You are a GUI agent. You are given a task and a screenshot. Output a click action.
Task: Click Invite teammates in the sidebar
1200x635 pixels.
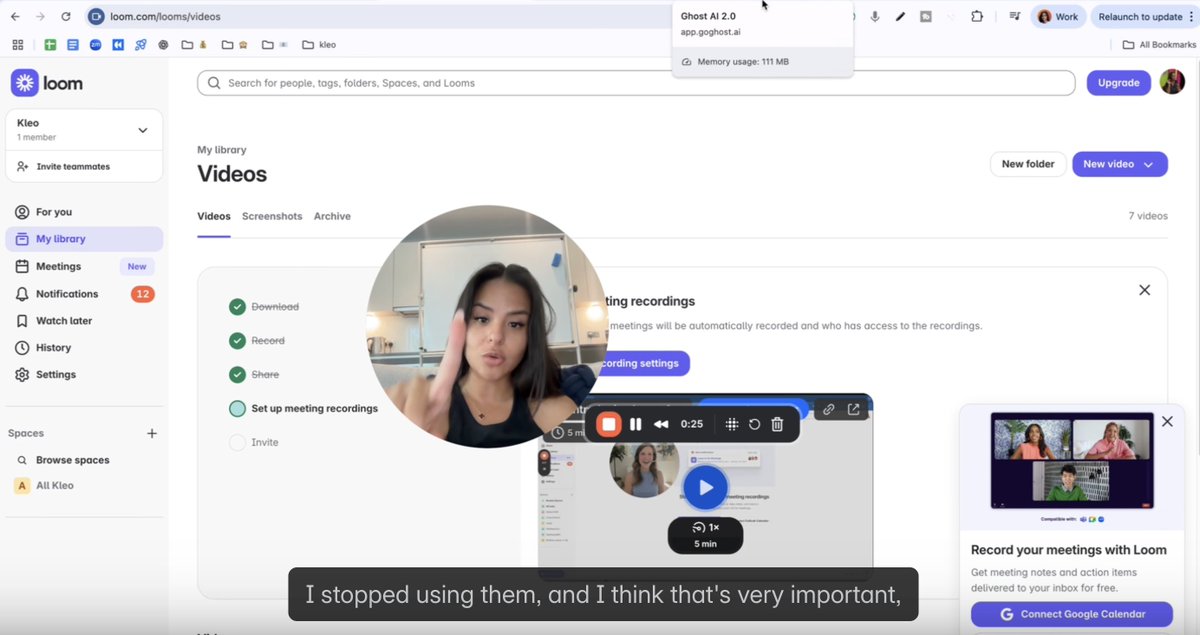pos(64,167)
